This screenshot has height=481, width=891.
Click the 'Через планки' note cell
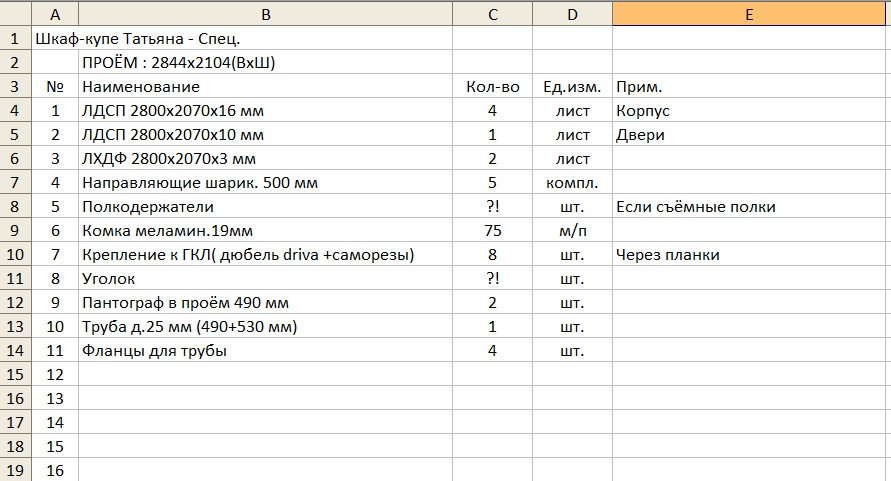[x=750, y=255]
